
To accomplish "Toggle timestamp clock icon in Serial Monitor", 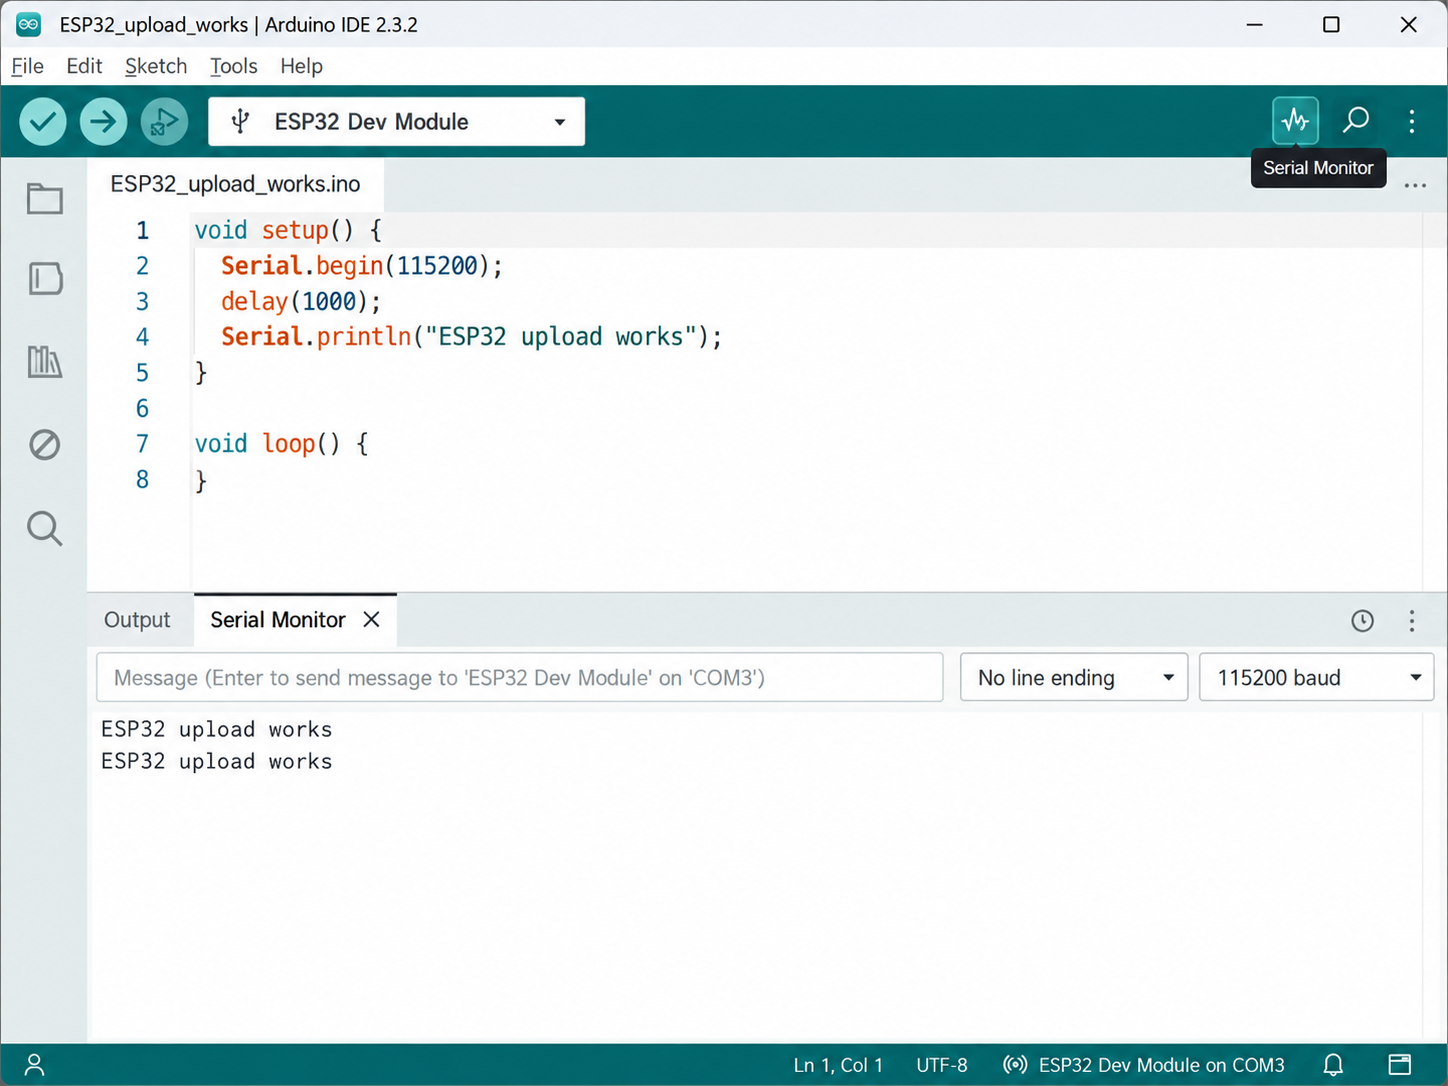I will 1362,621.
